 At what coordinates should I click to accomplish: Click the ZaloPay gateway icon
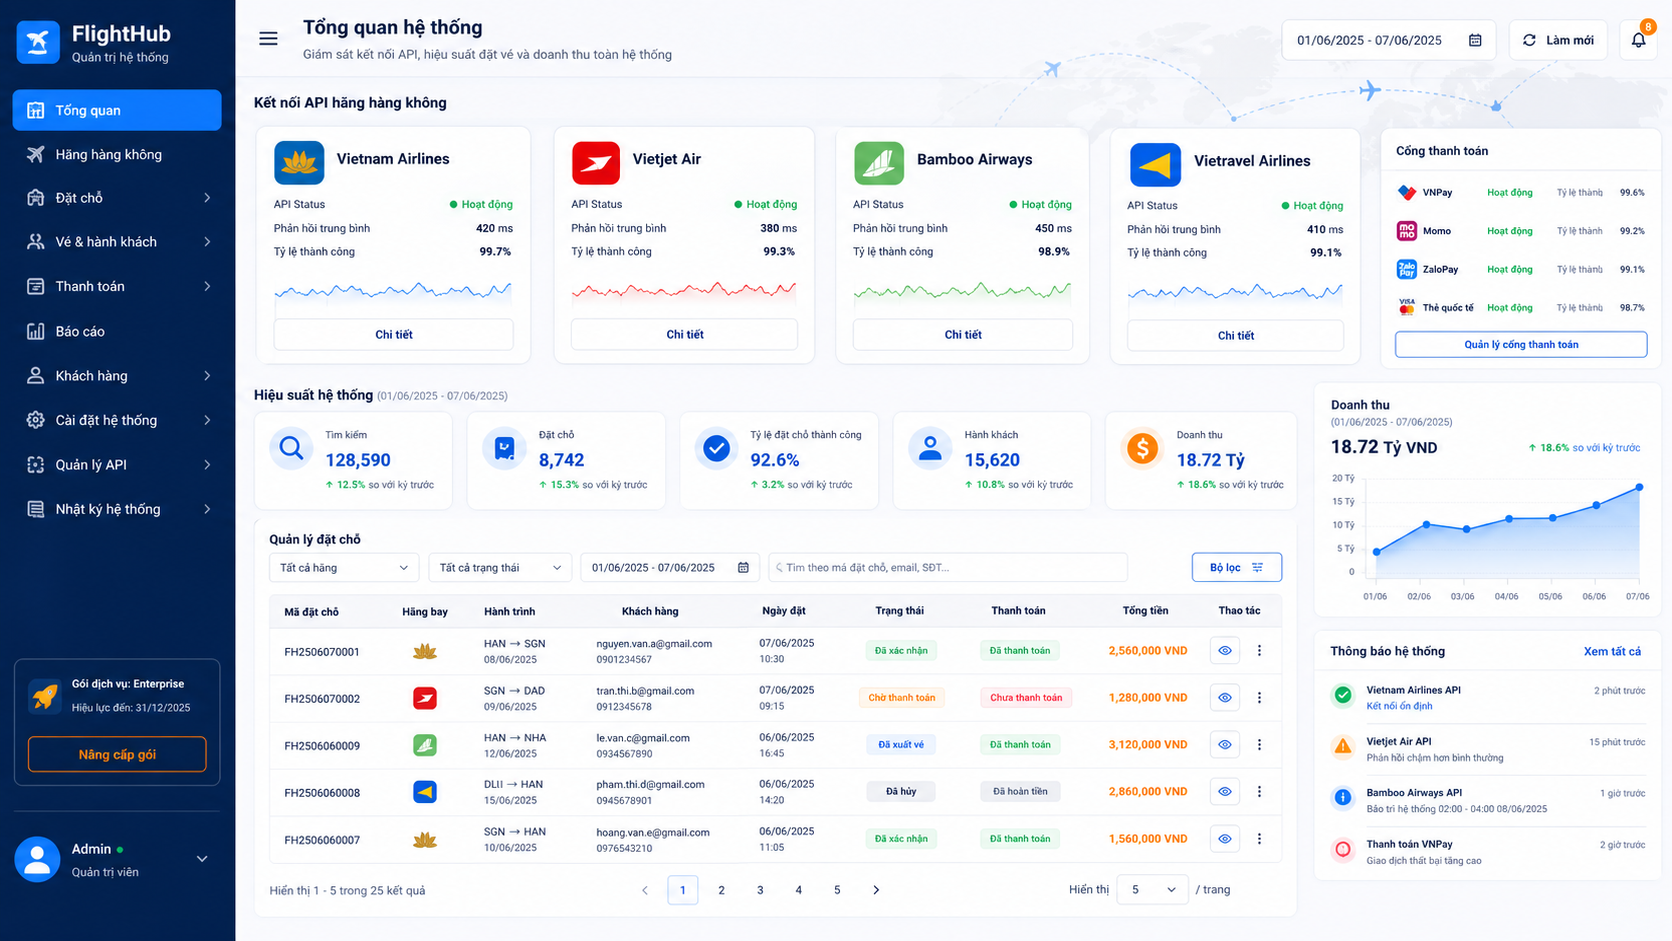point(1407,269)
